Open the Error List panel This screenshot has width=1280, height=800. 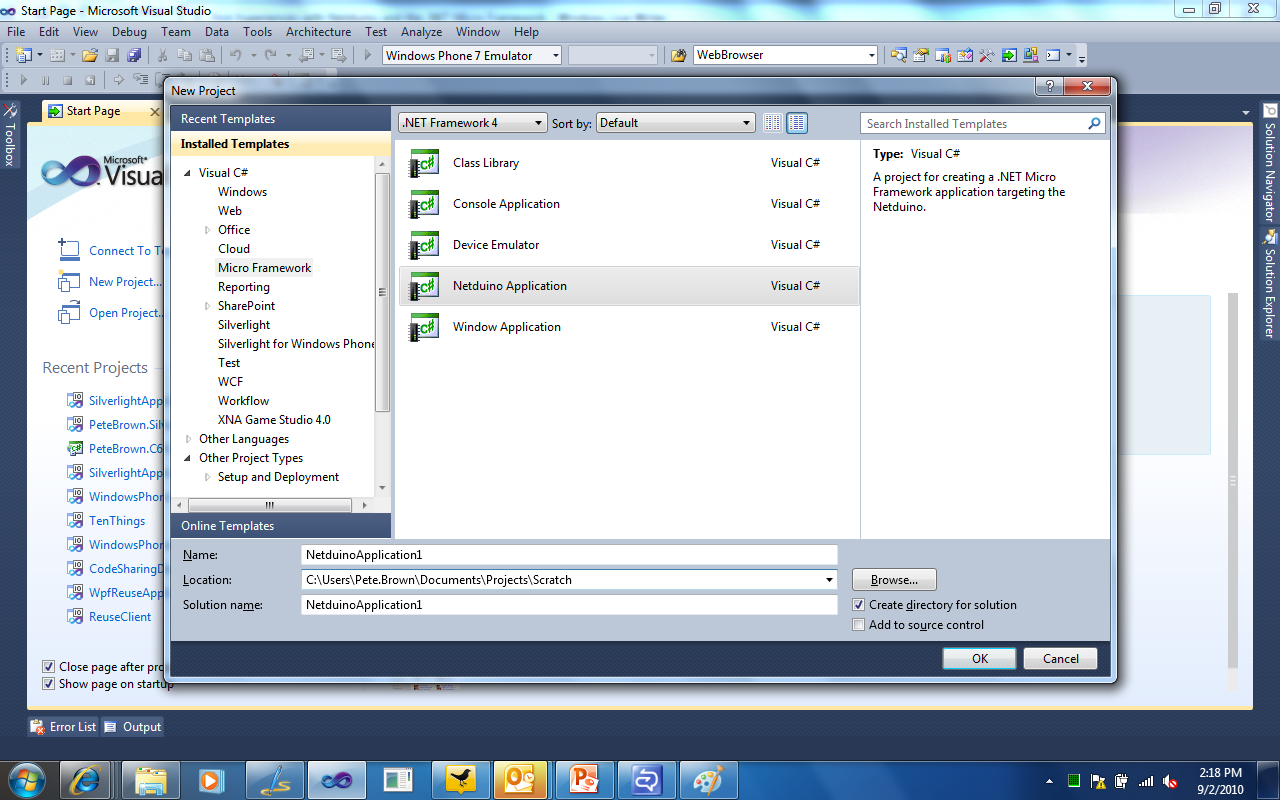63,727
